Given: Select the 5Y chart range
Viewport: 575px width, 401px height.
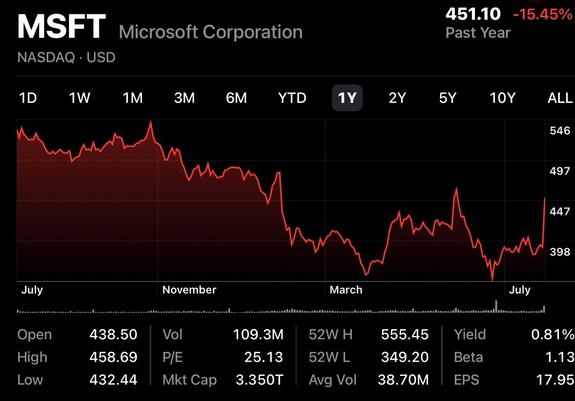Looking at the screenshot, I should tap(448, 98).
